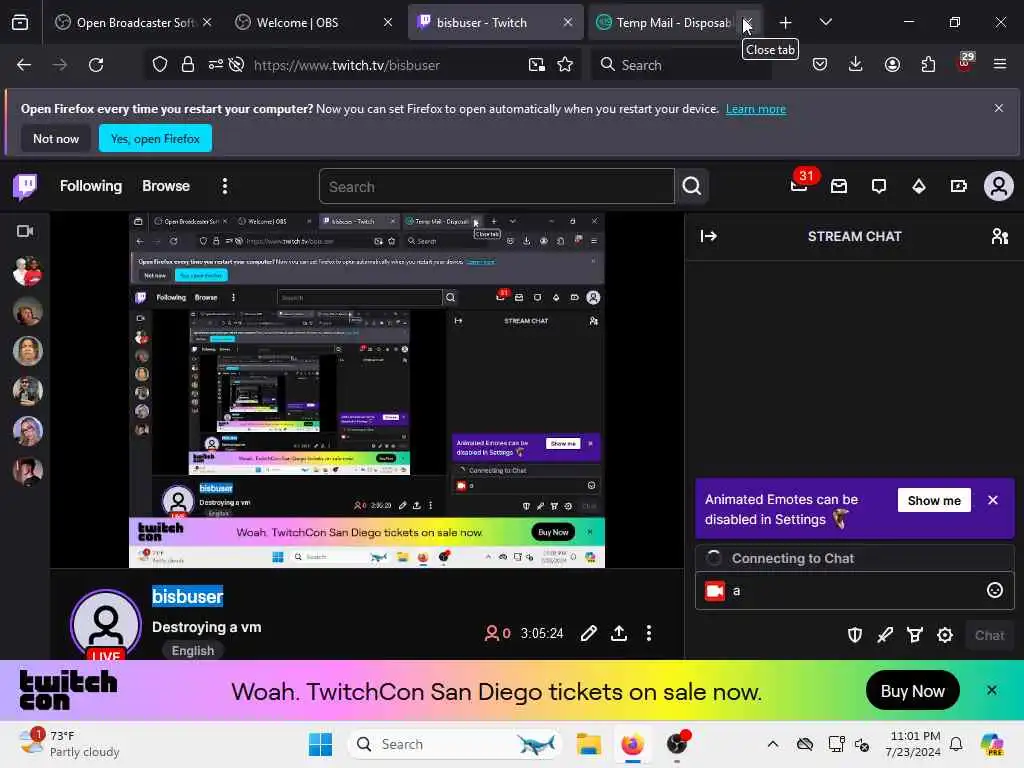The image size is (1024, 768).
Task: Click the Get Bits diamond icon
Action: [x=919, y=187]
